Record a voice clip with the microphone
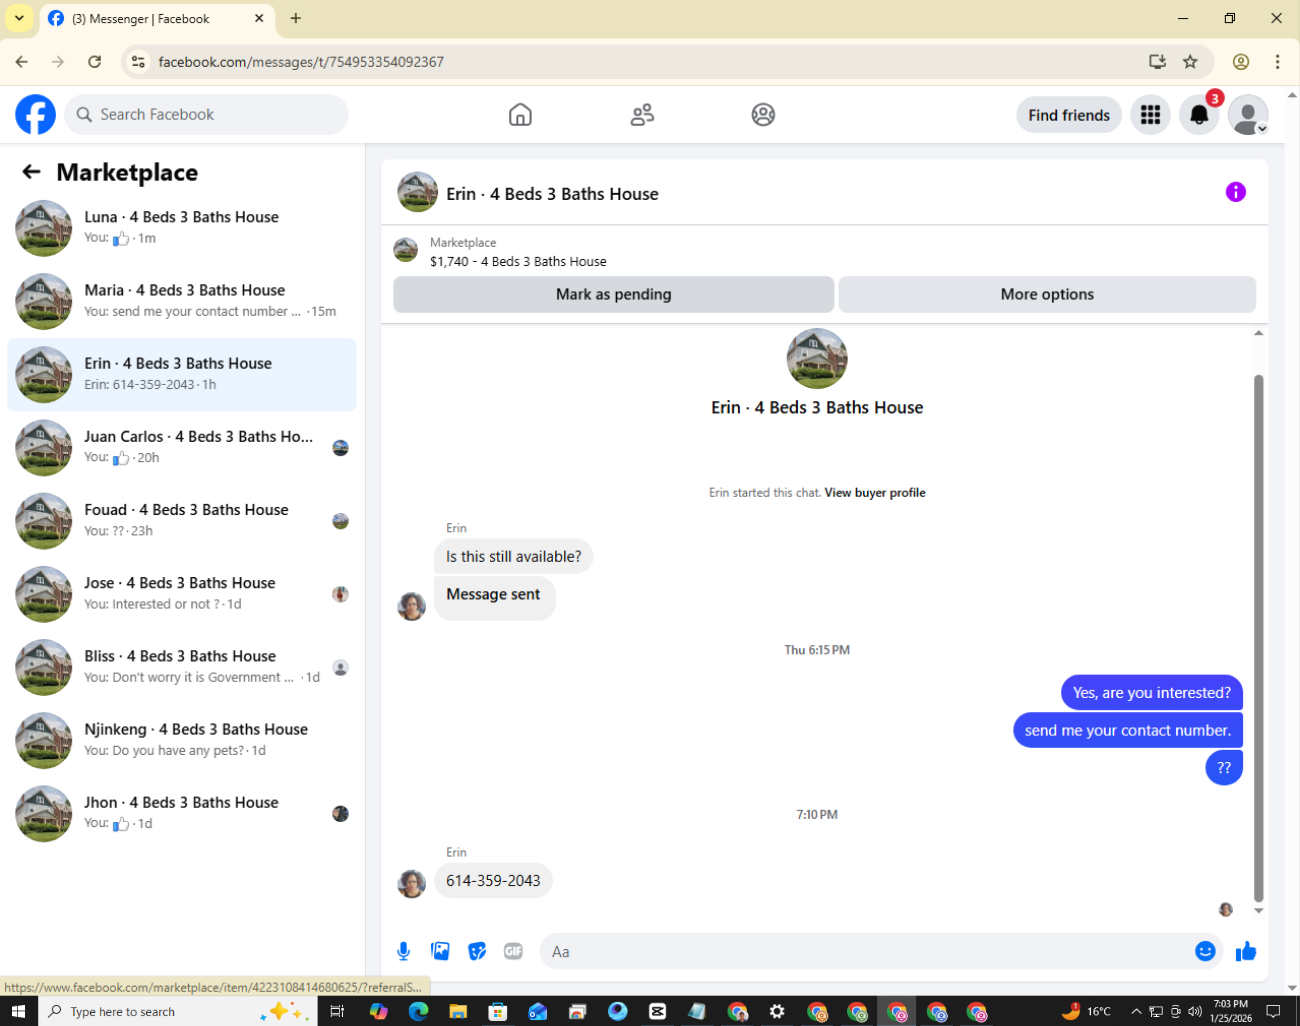 click(404, 951)
